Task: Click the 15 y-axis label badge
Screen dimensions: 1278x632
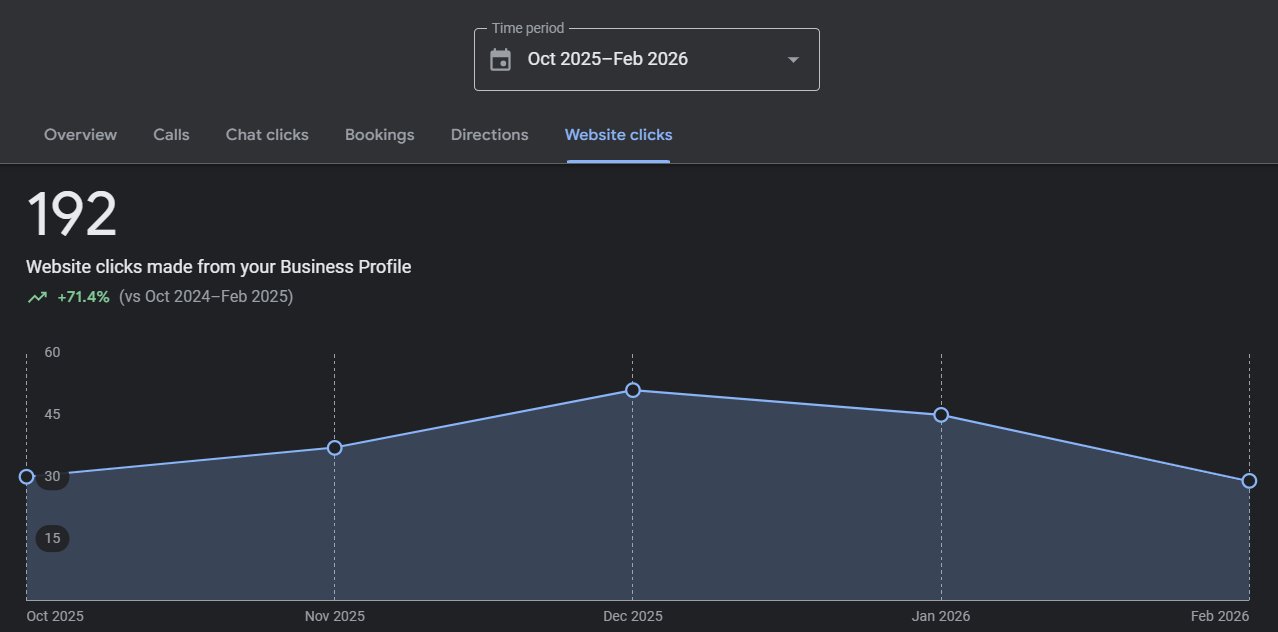Action: (52, 539)
